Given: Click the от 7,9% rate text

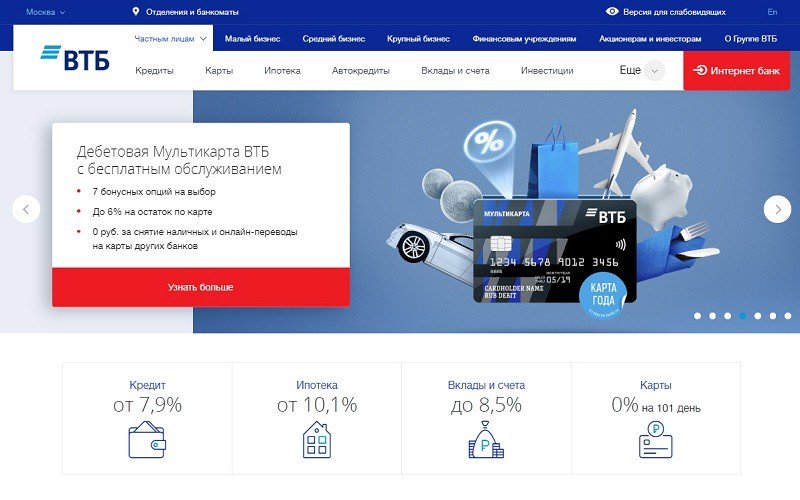Looking at the screenshot, I should 147,405.
